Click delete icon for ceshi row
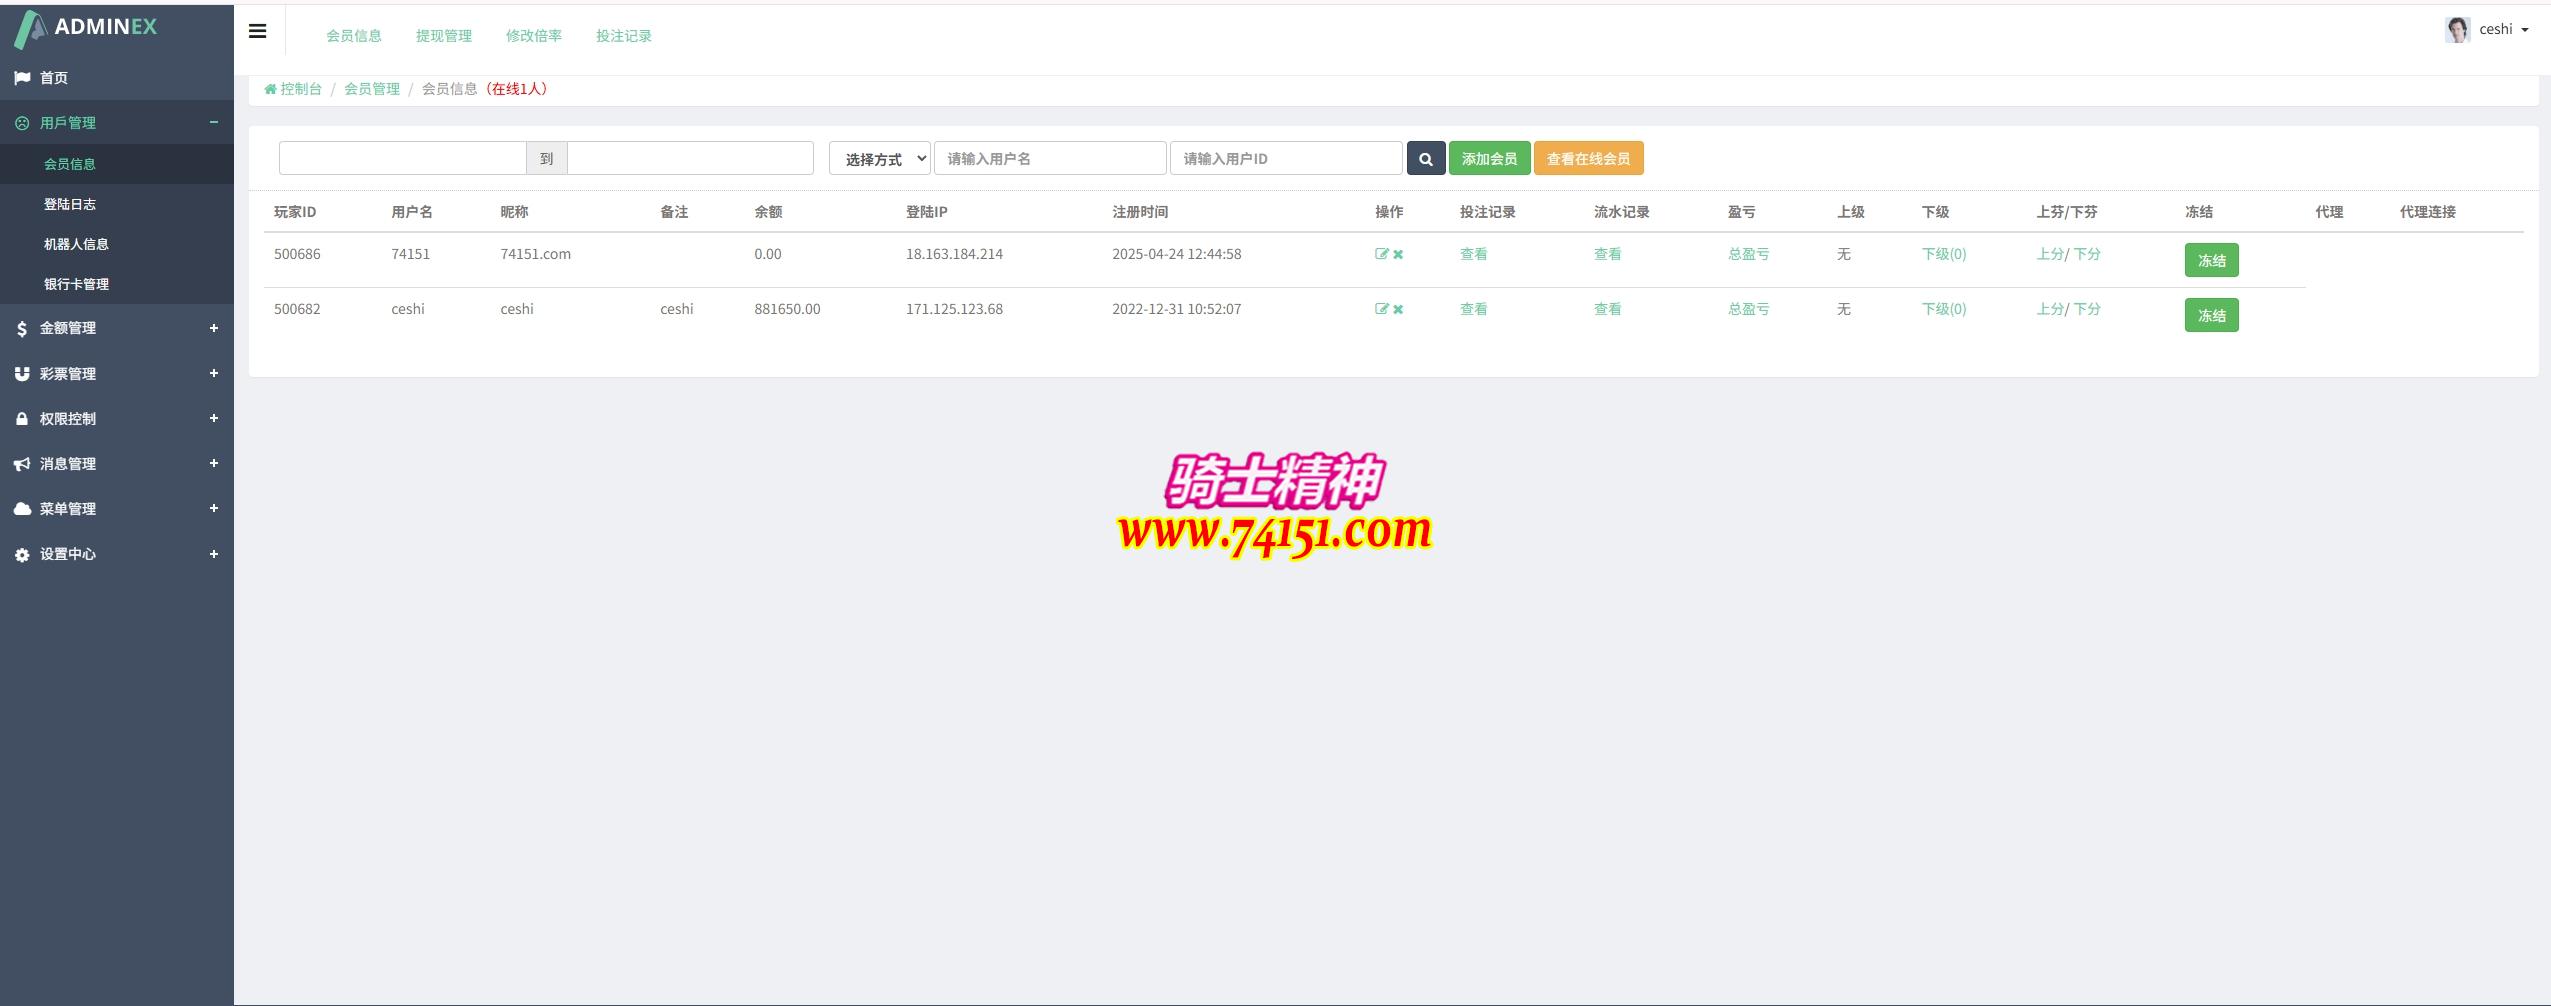This screenshot has height=1006, width=2551. coord(1398,309)
